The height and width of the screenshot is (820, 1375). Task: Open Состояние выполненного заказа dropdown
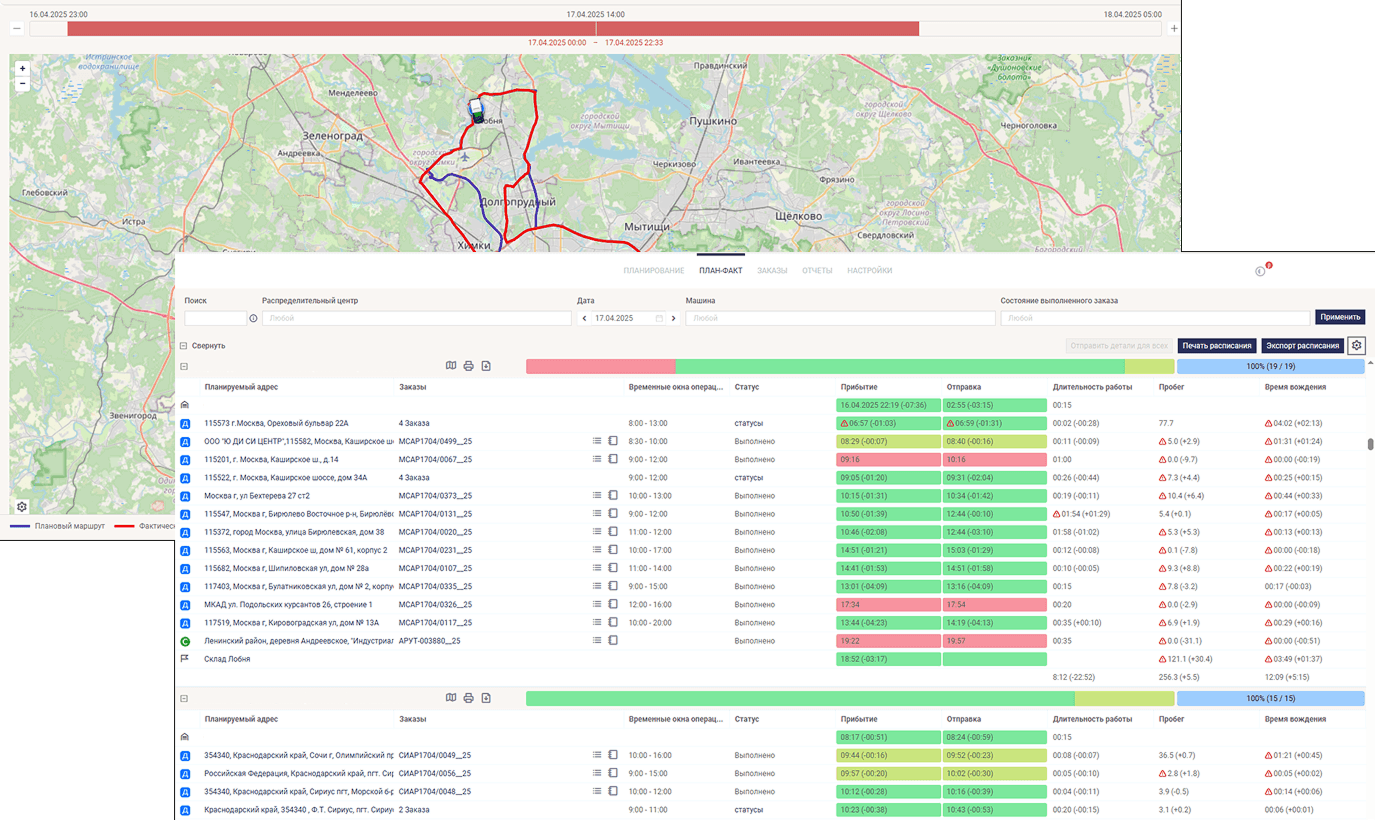tap(1155, 318)
